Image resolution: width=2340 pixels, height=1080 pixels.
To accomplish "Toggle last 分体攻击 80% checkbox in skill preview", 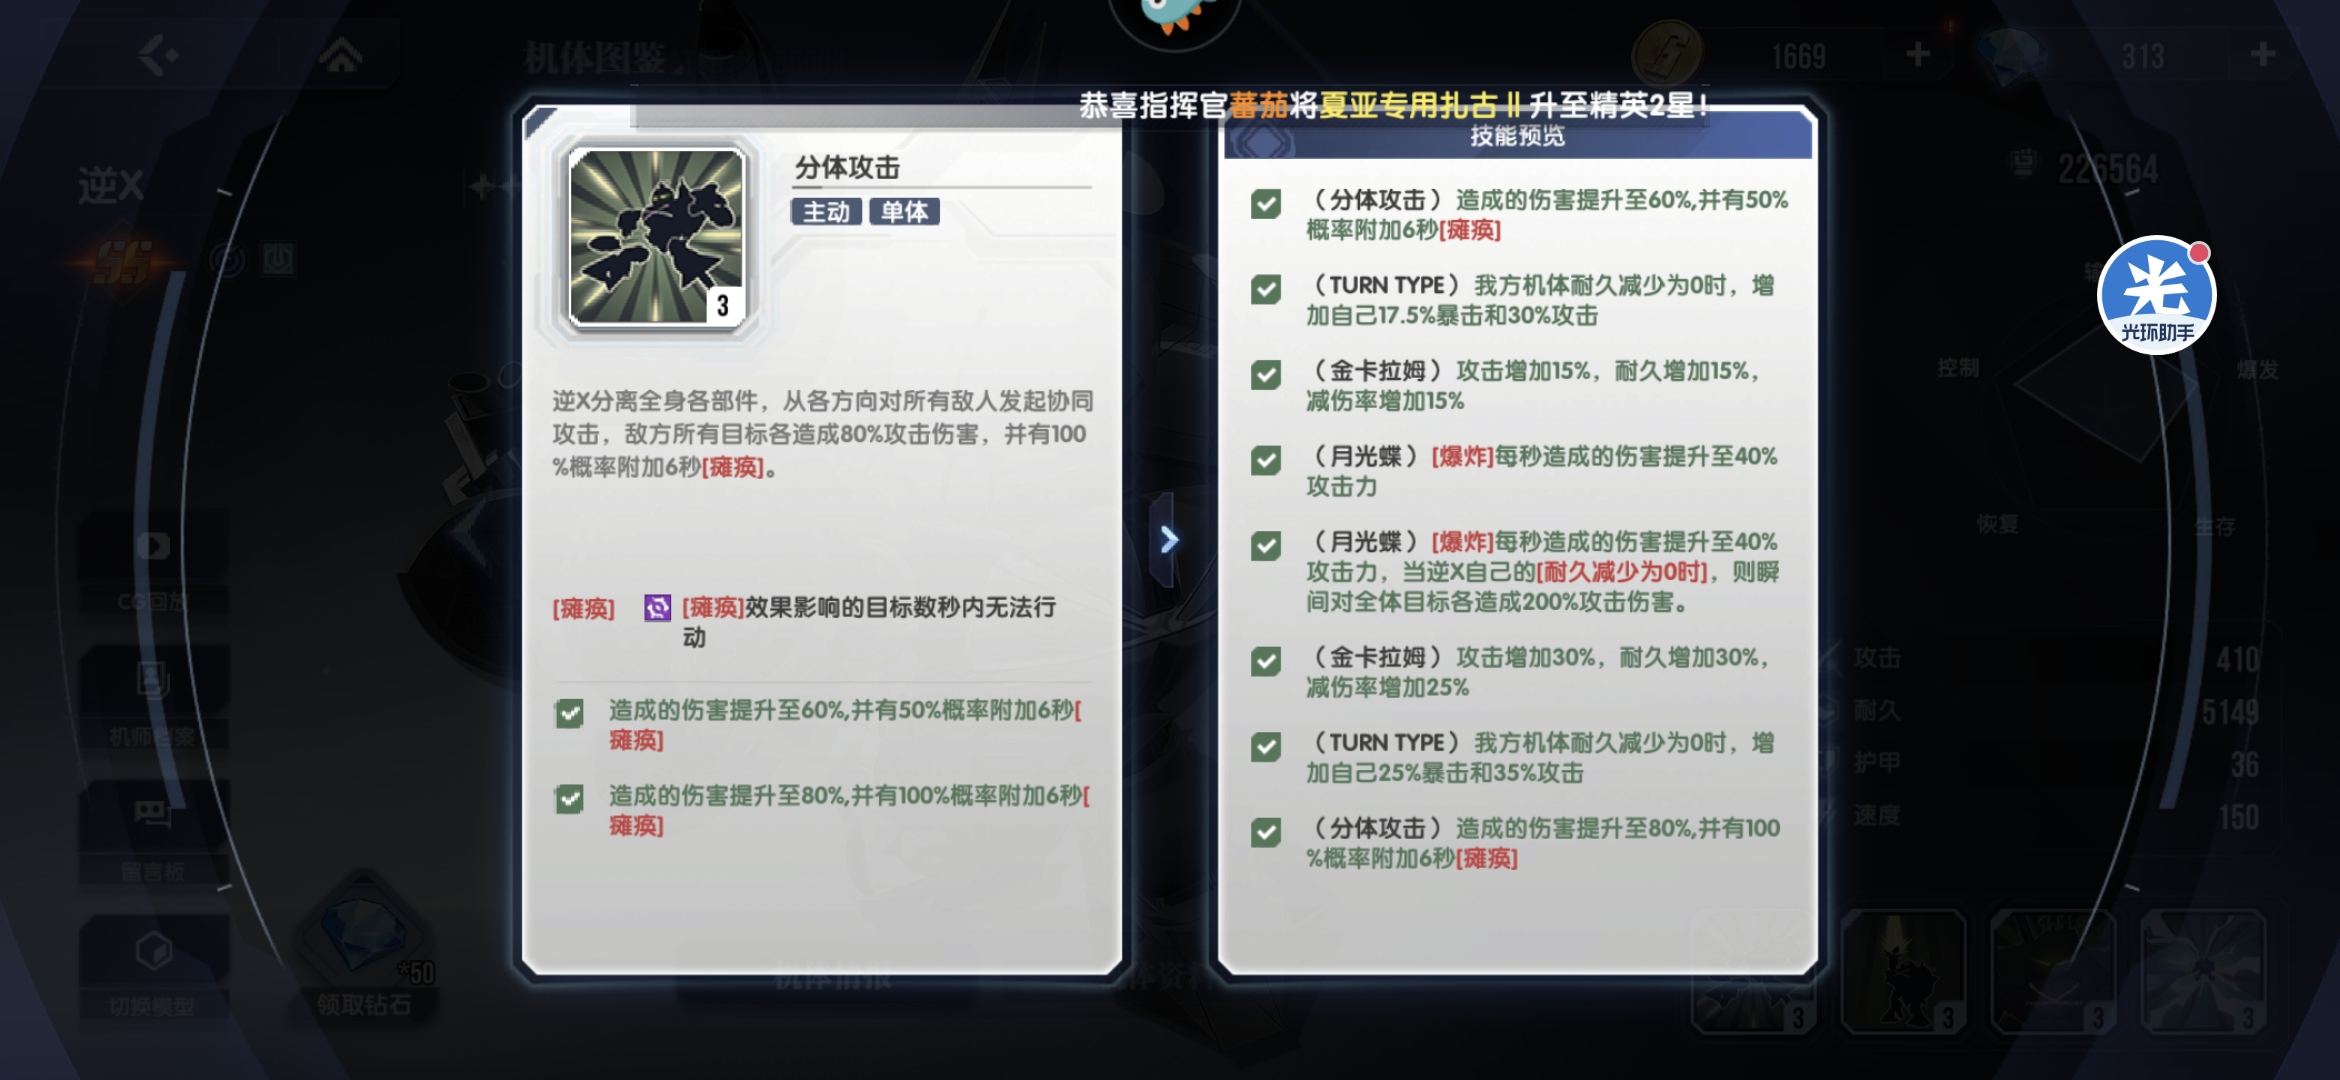I will tap(1266, 832).
